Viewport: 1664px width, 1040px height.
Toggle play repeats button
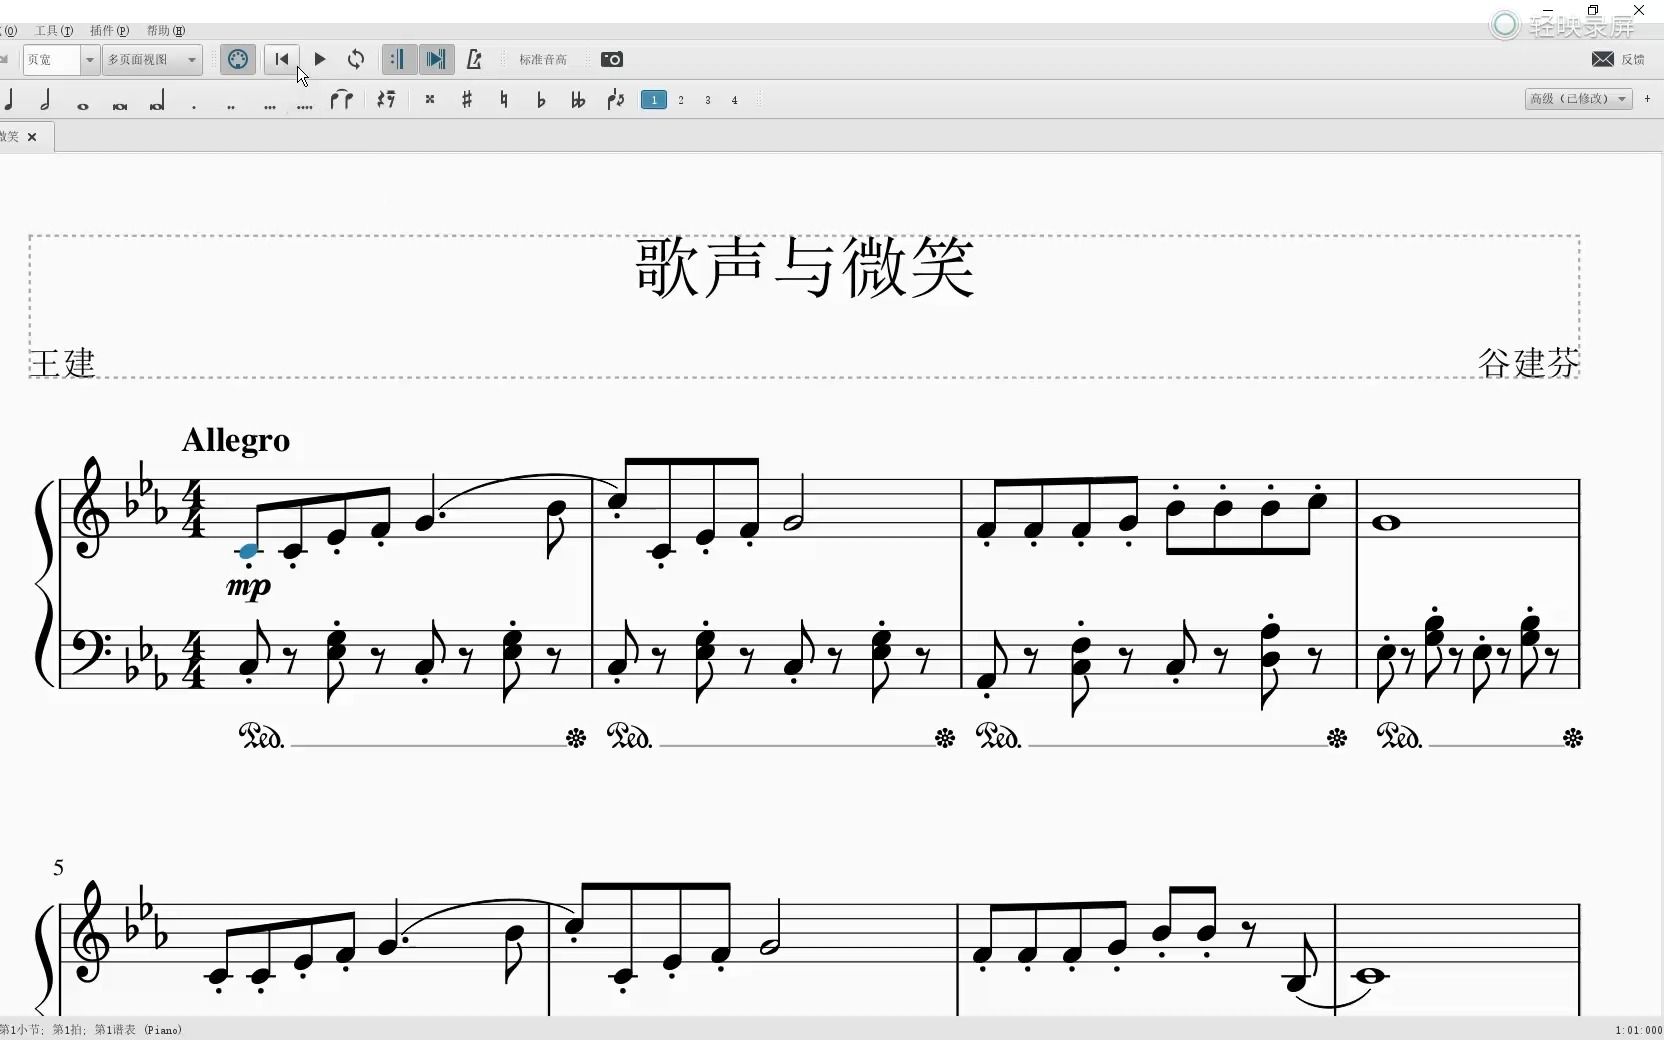click(399, 59)
